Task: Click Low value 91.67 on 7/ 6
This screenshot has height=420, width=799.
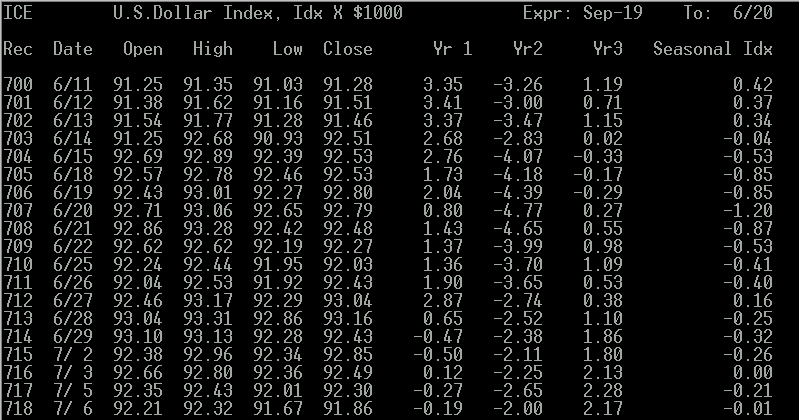Action: tap(278, 408)
